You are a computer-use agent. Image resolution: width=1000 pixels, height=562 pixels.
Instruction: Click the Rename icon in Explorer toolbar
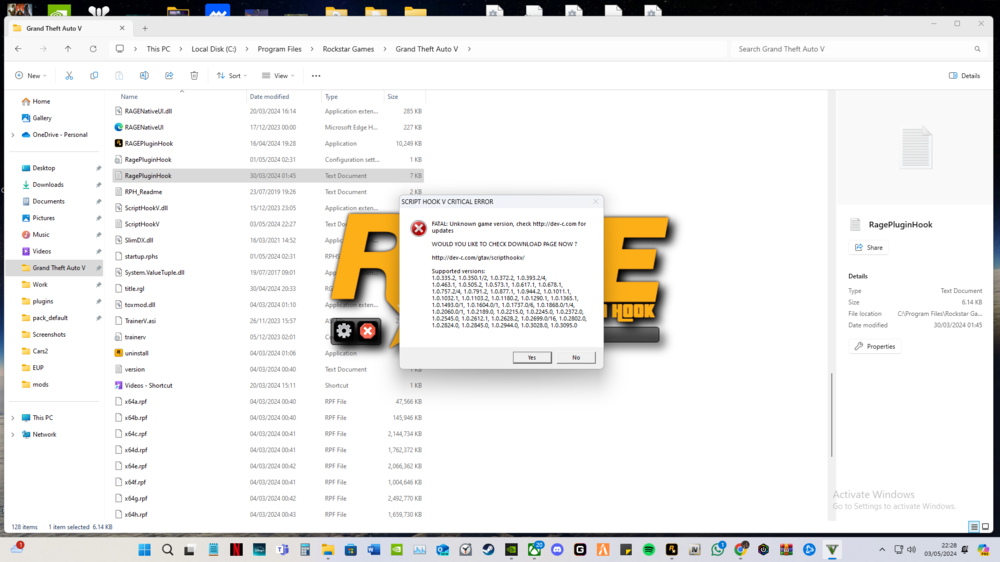click(144, 75)
